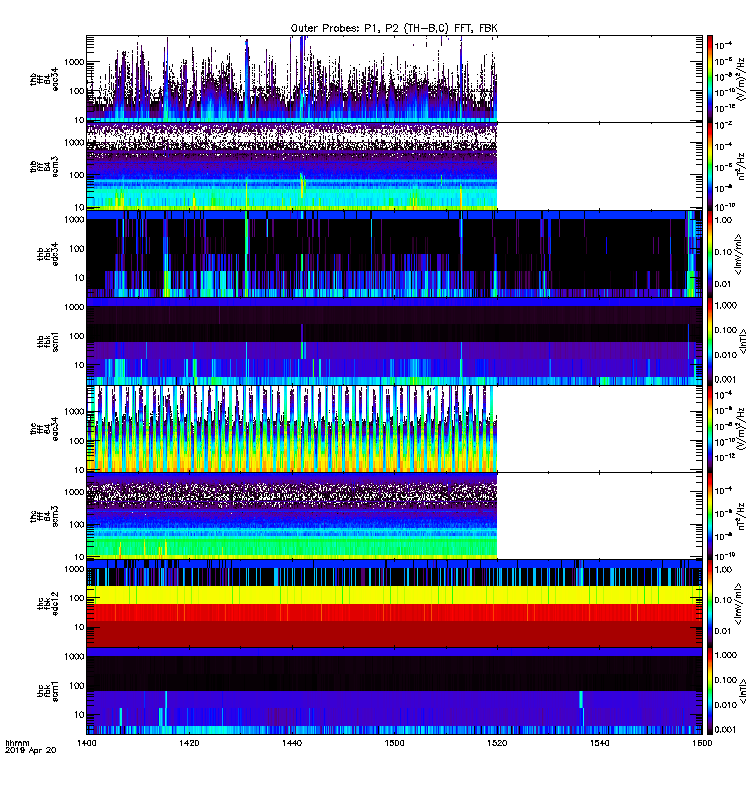Select the 'thc fbk scm1' panel label

[x=47, y=691]
